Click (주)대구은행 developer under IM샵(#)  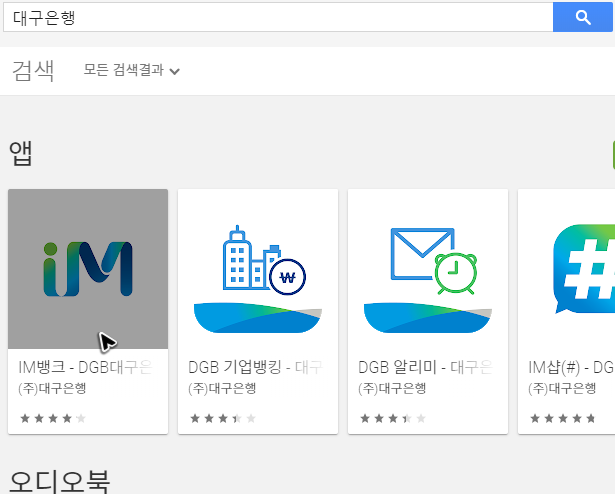tap(562, 388)
